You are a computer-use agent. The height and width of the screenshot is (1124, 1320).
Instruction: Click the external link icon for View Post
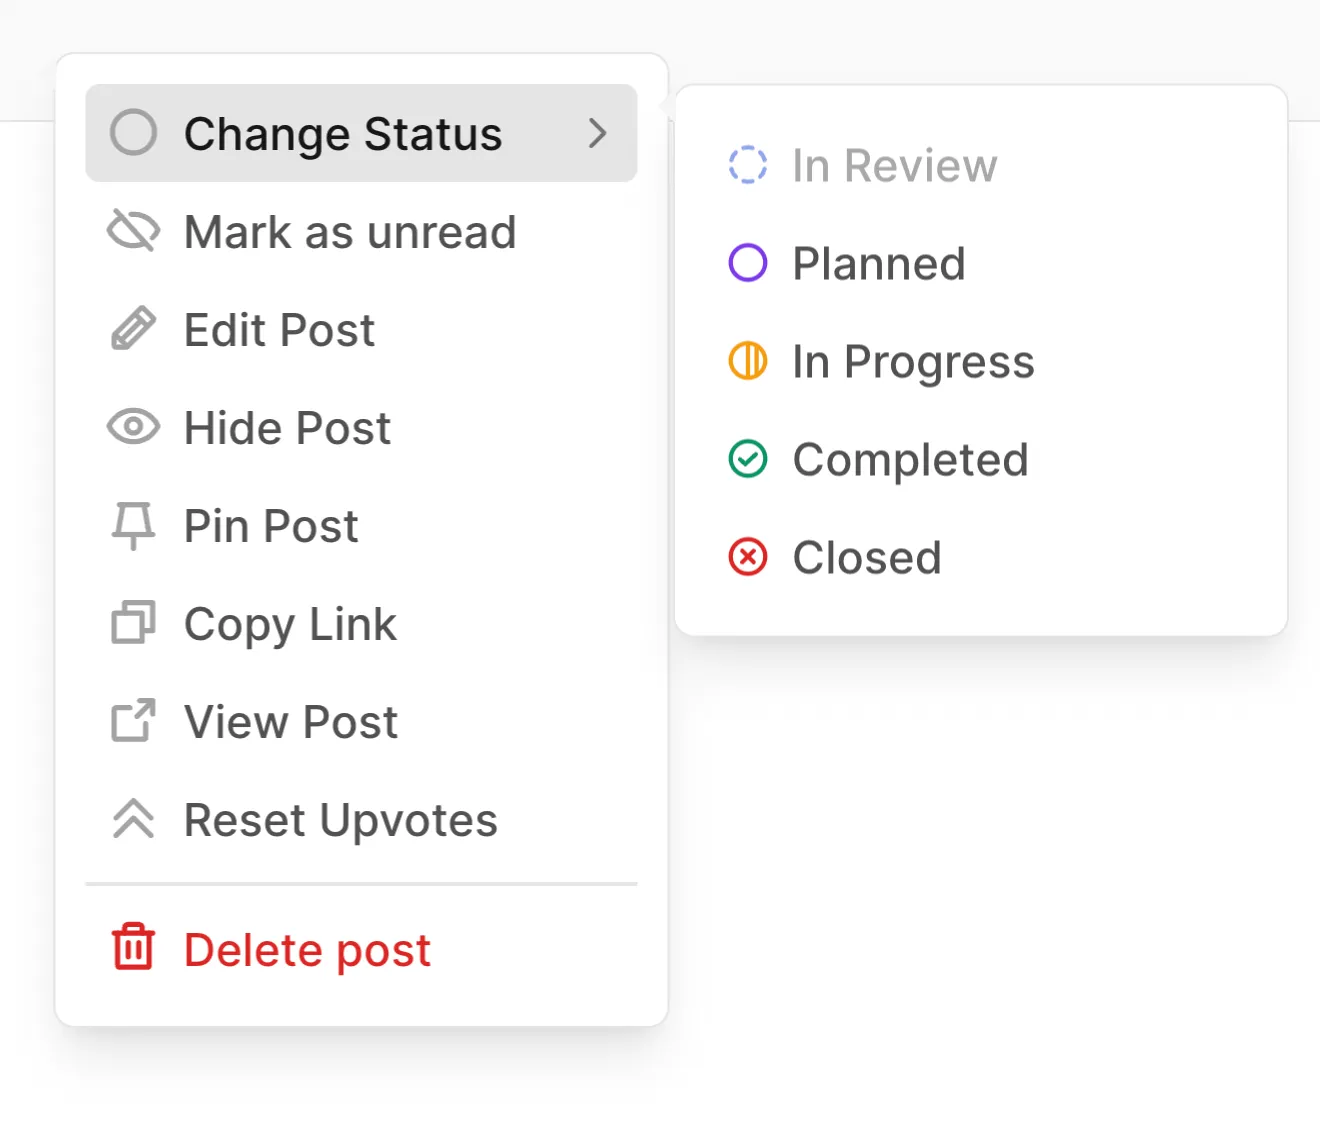tap(131, 721)
